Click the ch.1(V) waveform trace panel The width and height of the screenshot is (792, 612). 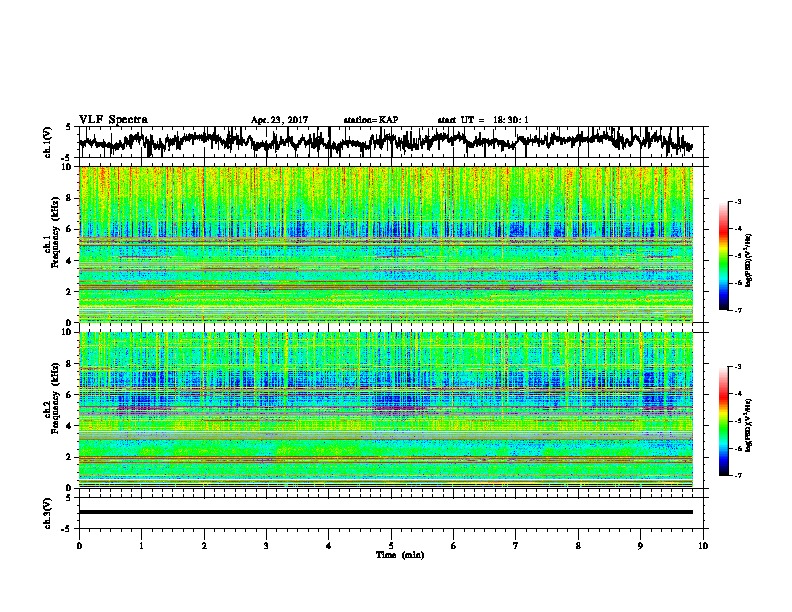point(390,142)
